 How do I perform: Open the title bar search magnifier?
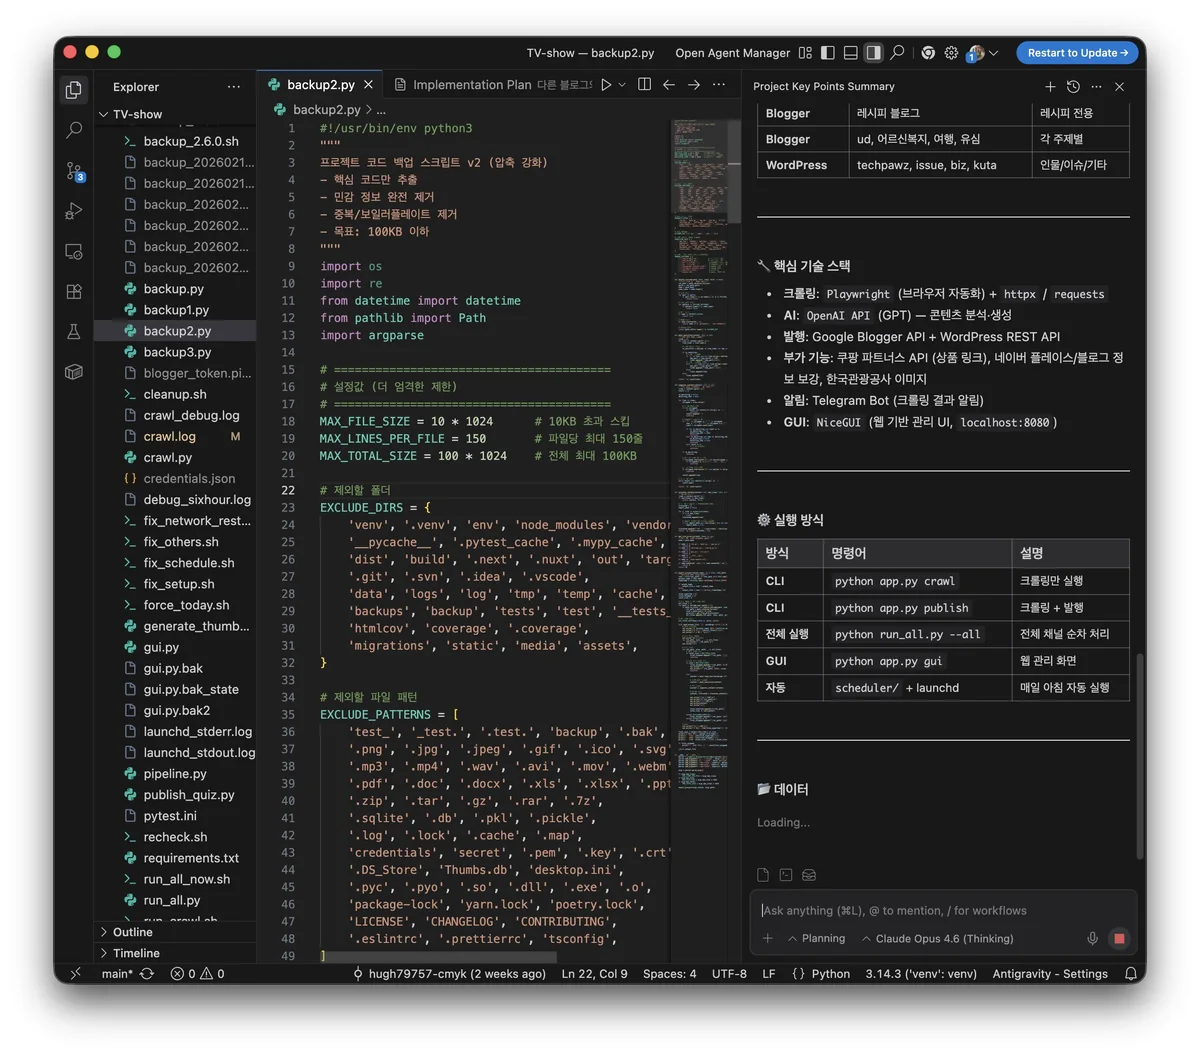point(897,52)
